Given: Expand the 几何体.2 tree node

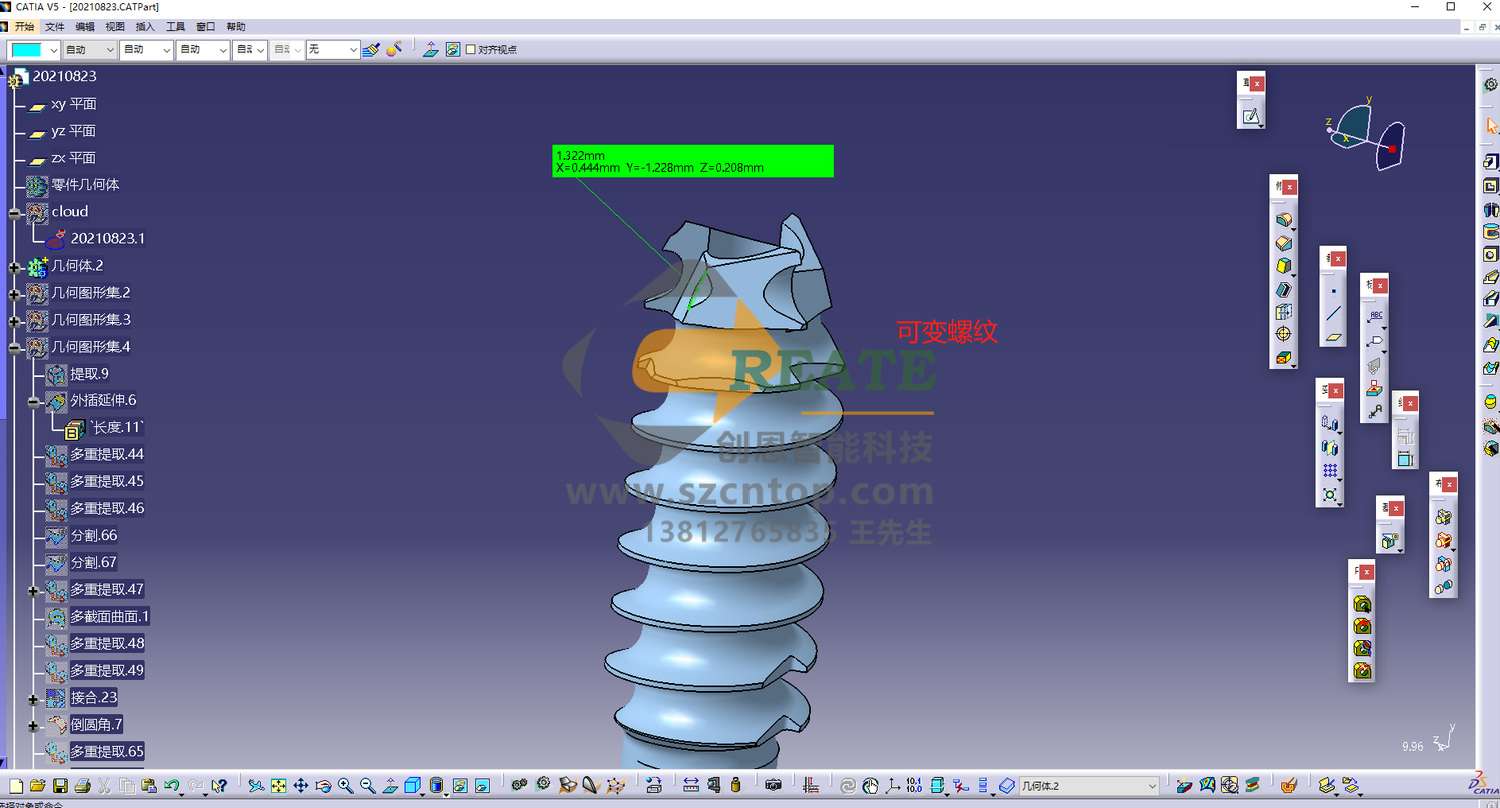Looking at the screenshot, I should pos(15,266).
